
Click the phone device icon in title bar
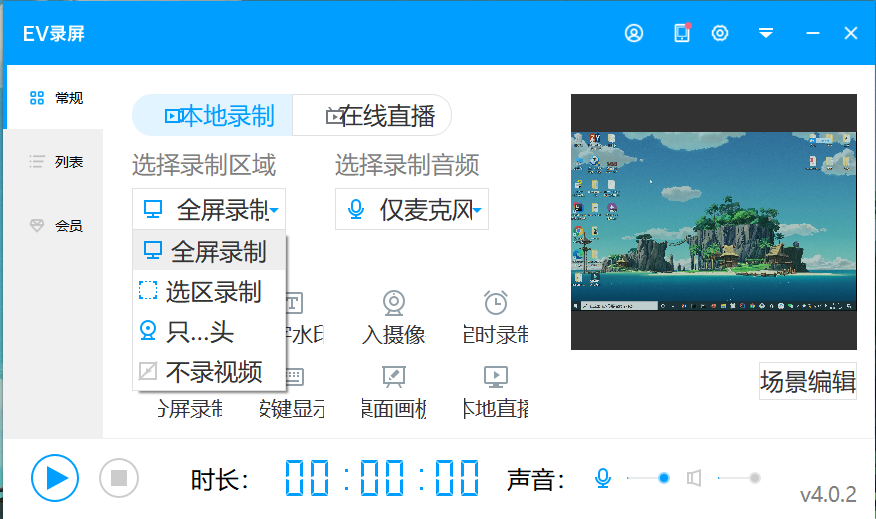[682, 33]
